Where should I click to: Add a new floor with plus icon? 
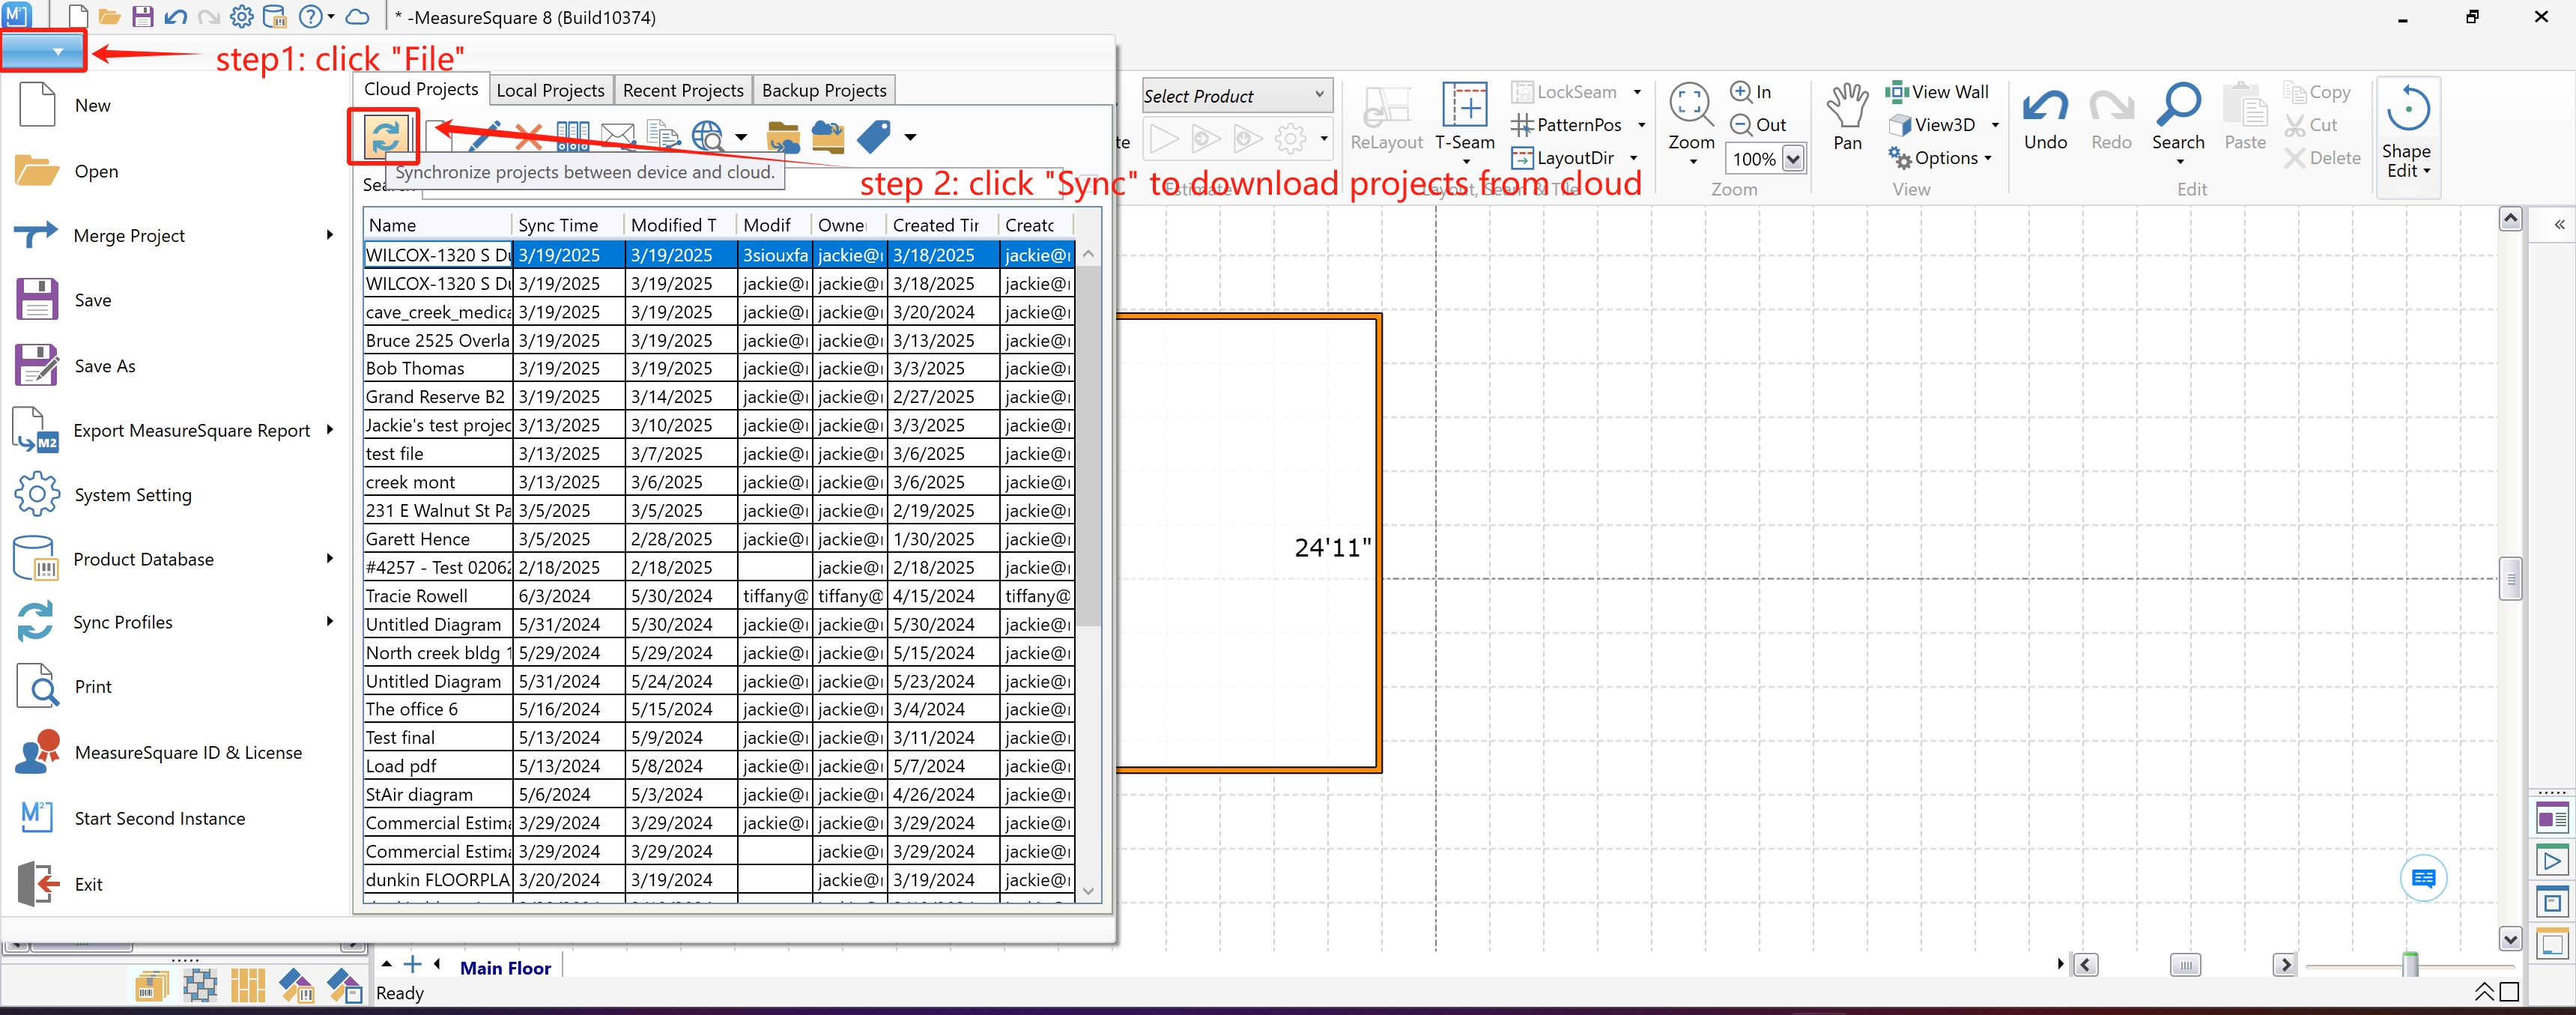pos(412,965)
